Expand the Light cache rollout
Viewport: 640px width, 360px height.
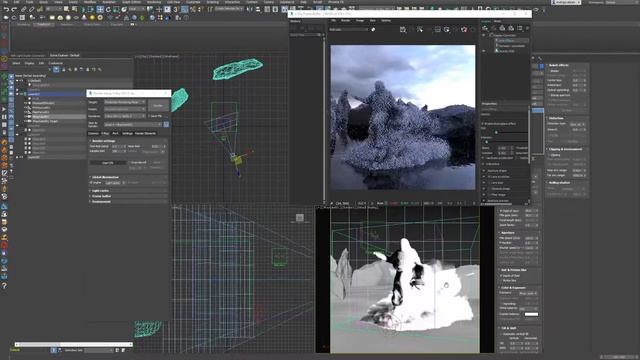click(128, 191)
